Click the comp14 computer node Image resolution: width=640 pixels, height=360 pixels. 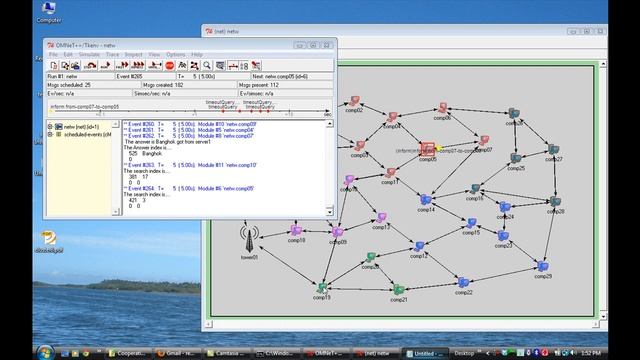pyautogui.click(x=426, y=200)
